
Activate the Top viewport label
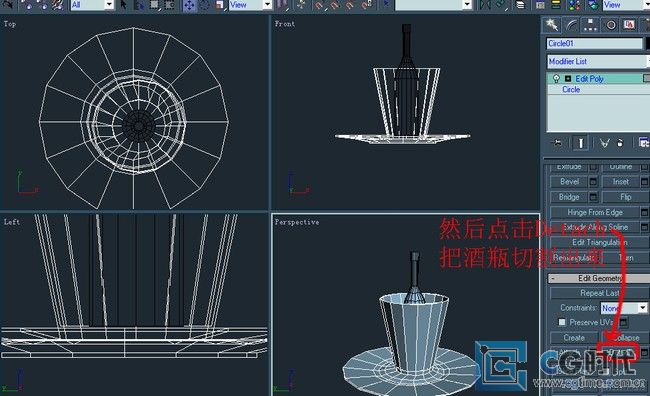click(10, 24)
